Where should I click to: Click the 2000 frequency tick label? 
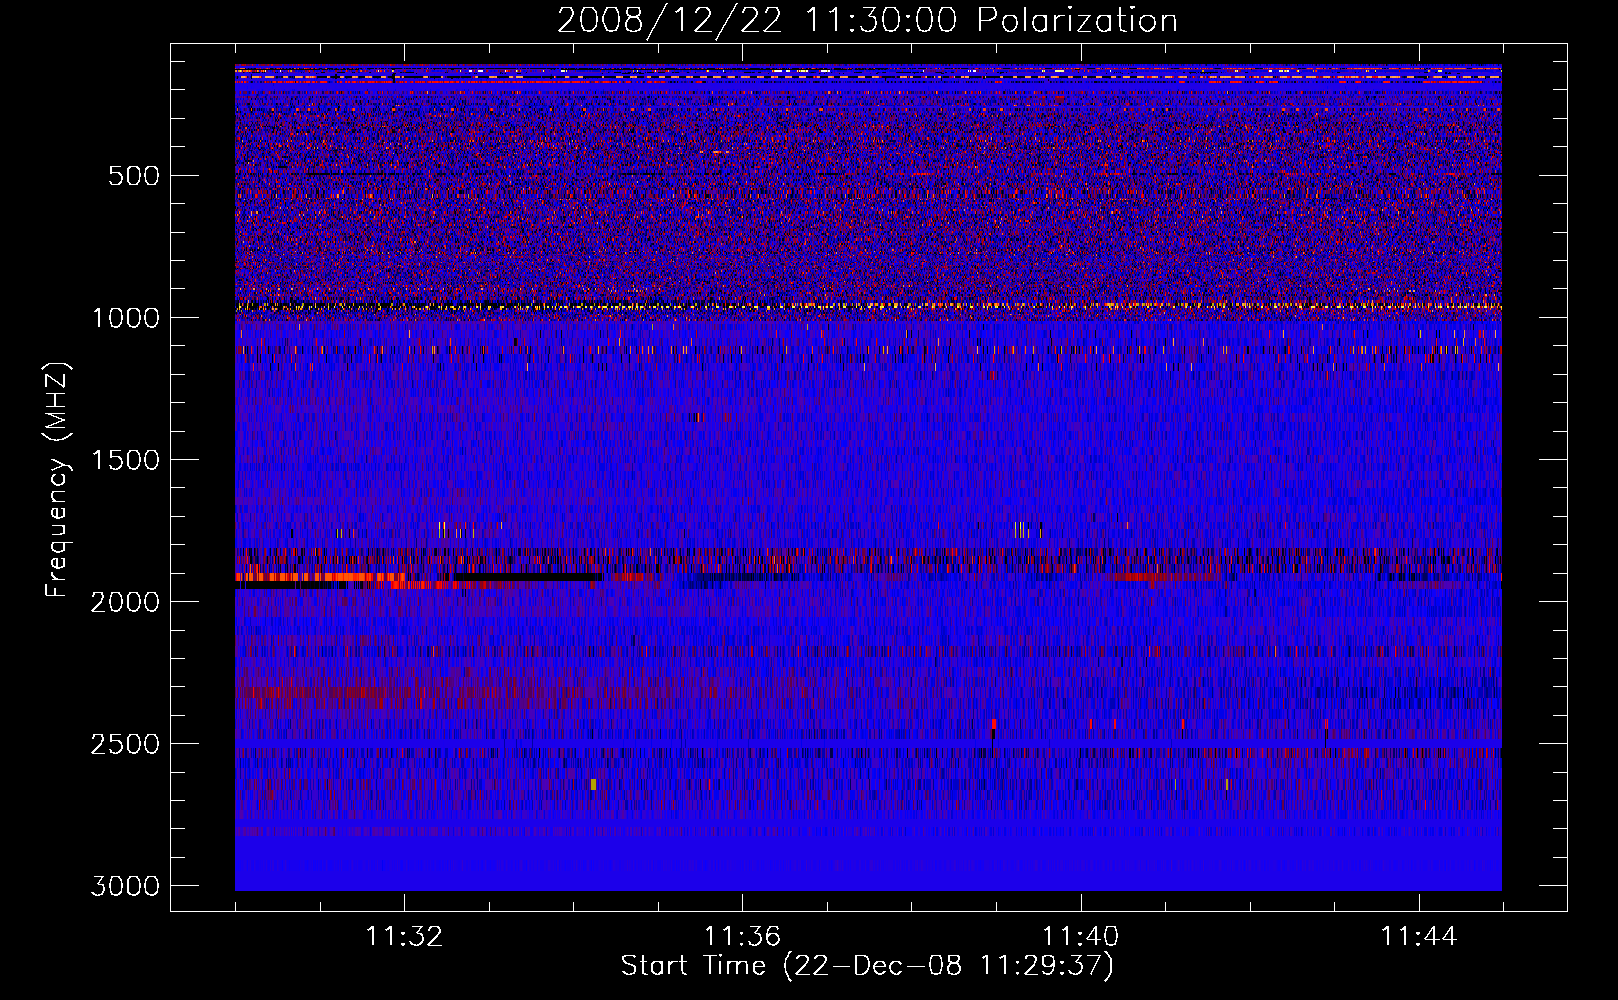[x=126, y=602]
